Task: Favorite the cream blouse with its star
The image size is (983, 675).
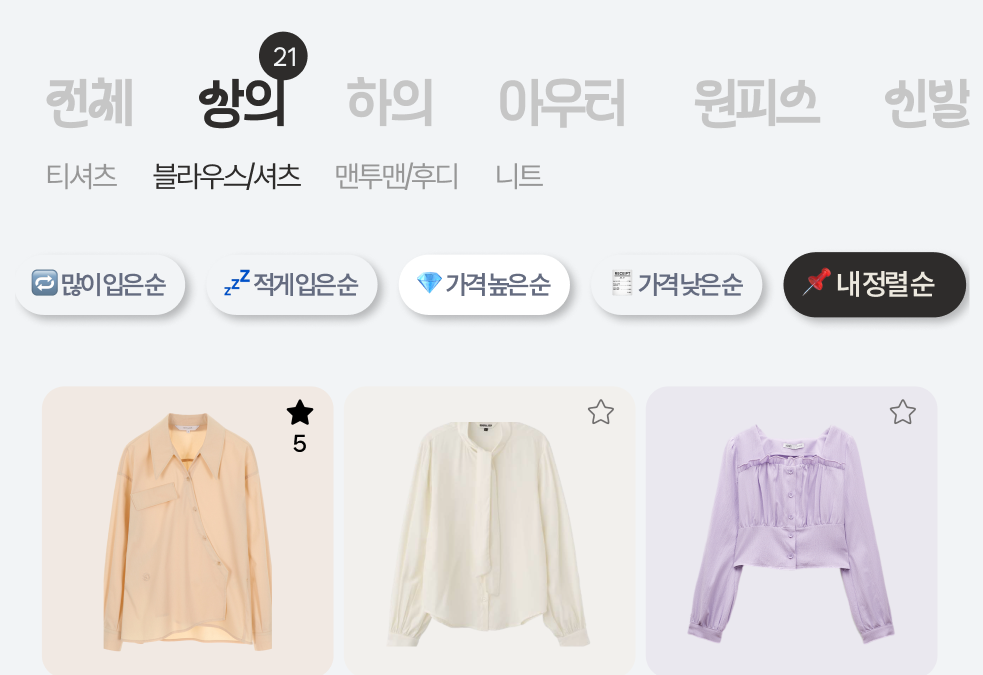Action: 601,412
